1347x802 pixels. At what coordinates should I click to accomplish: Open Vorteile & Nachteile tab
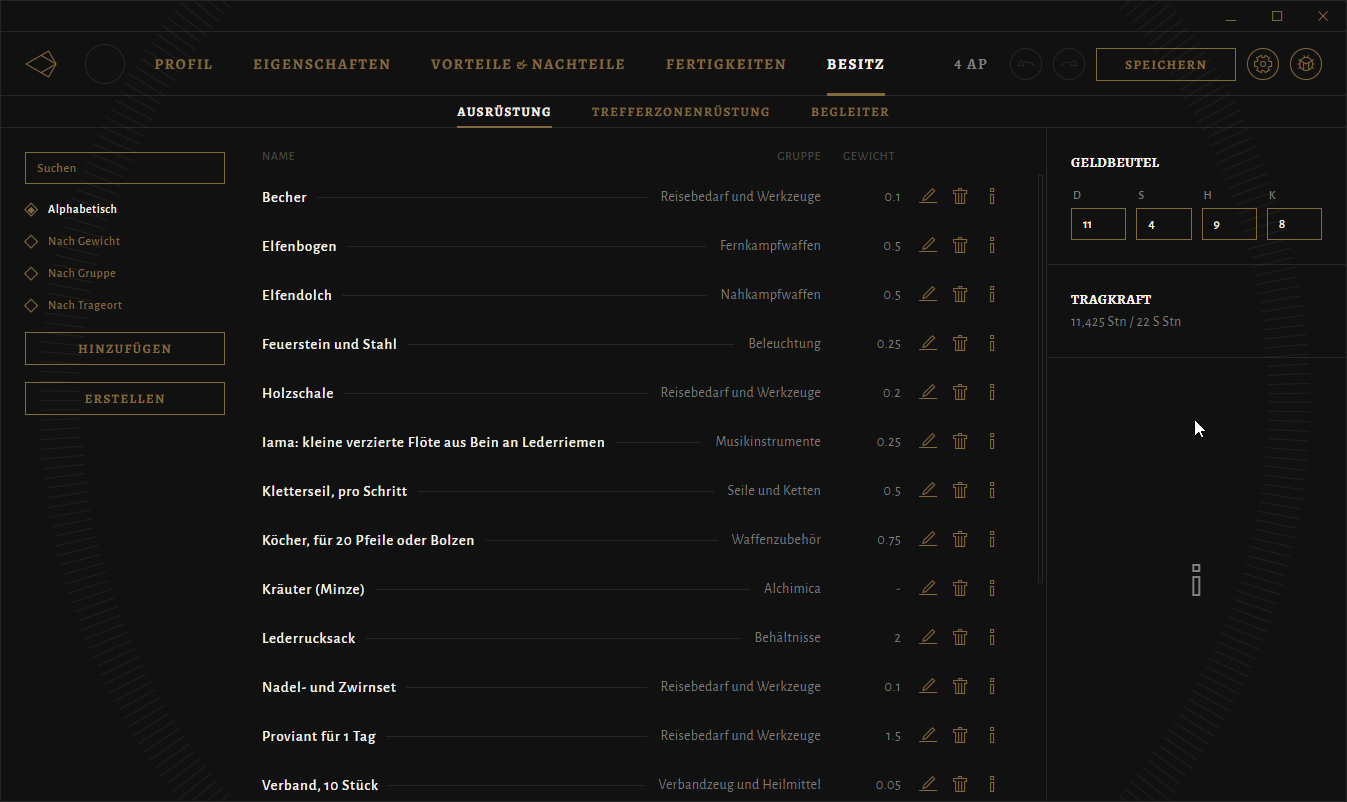tap(528, 64)
